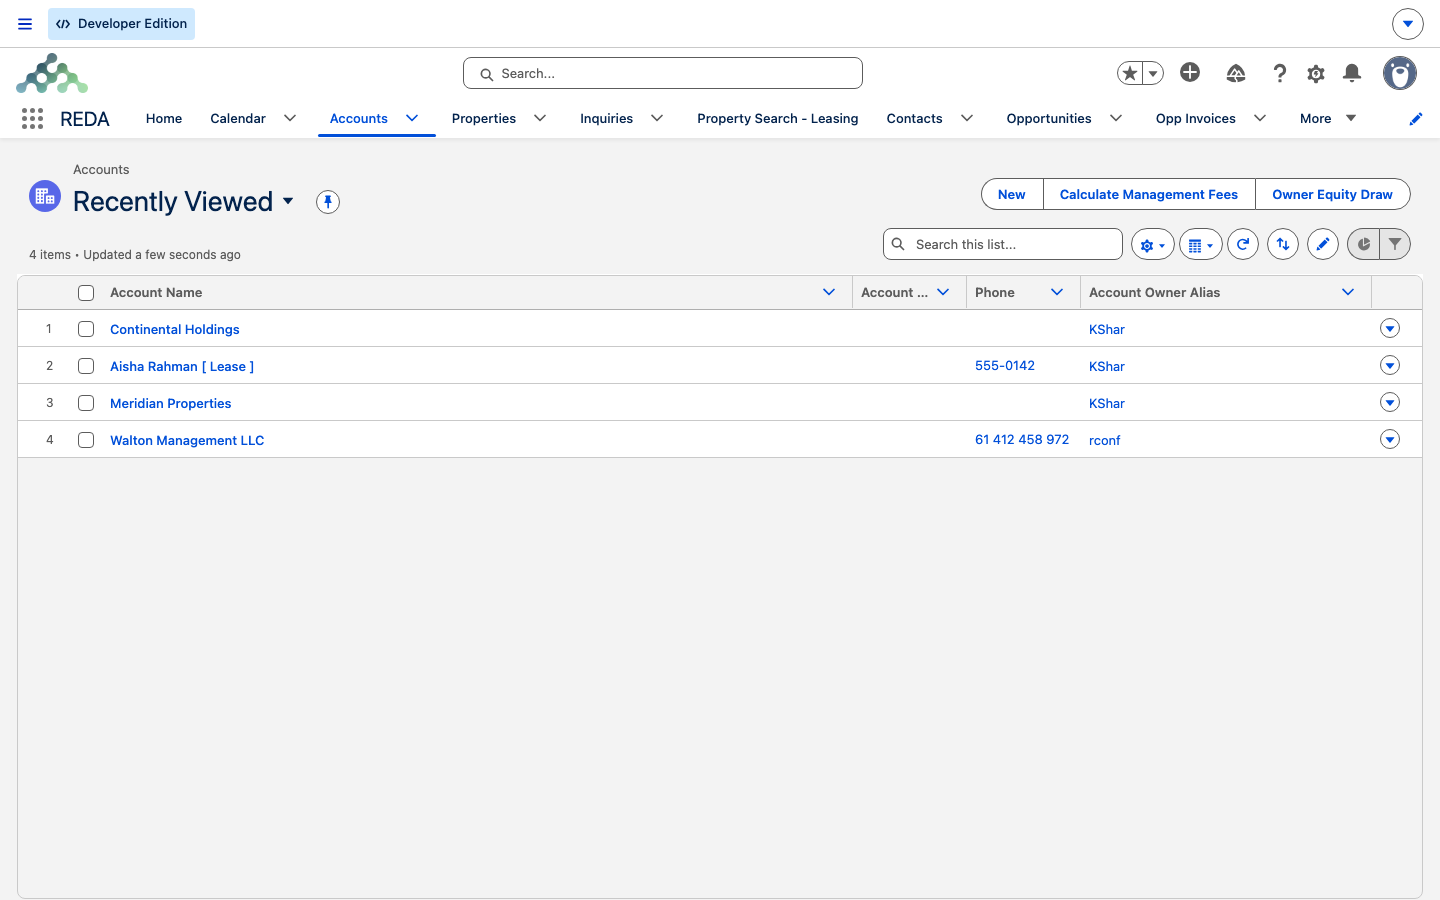Expand Recently Viewed list view picker
The width and height of the screenshot is (1440, 900).
[x=288, y=201]
